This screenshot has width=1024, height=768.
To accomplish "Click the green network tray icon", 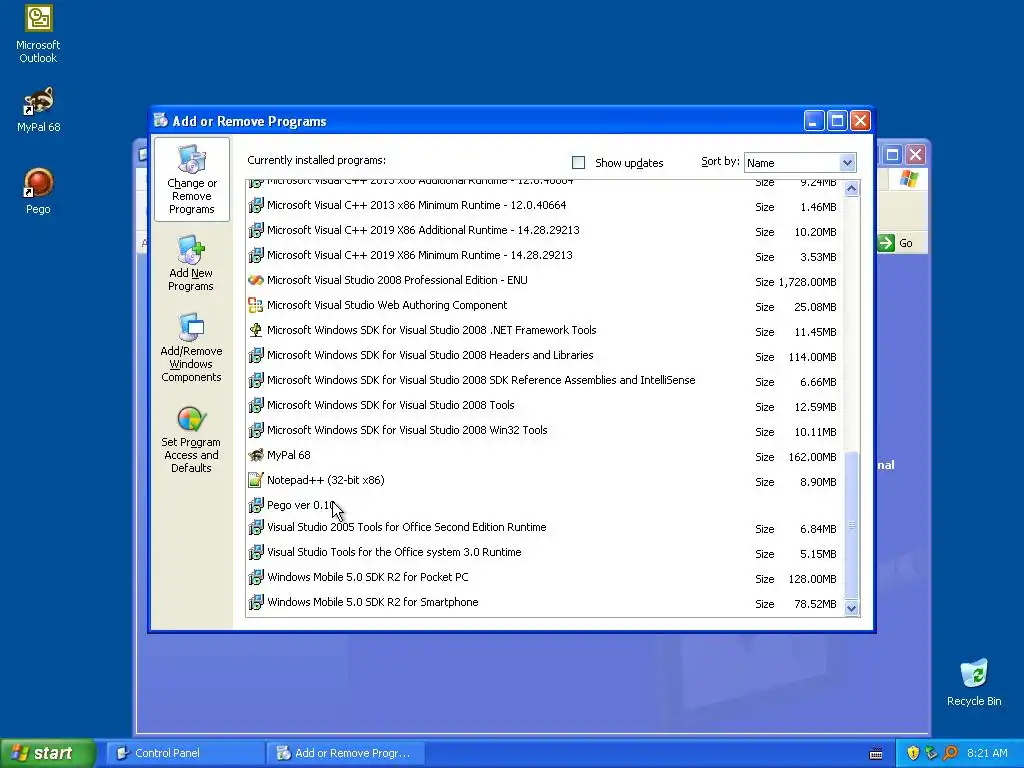I will (x=931, y=753).
